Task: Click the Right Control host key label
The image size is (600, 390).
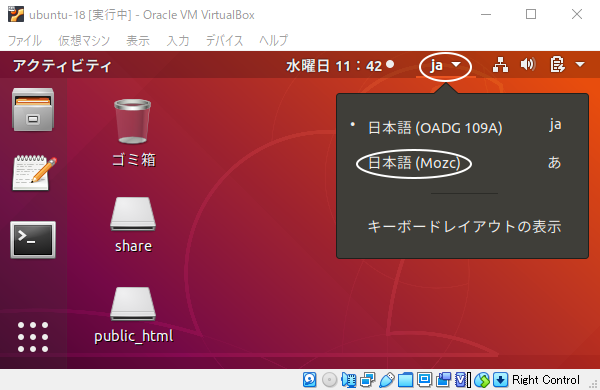Action: [546, 380]
